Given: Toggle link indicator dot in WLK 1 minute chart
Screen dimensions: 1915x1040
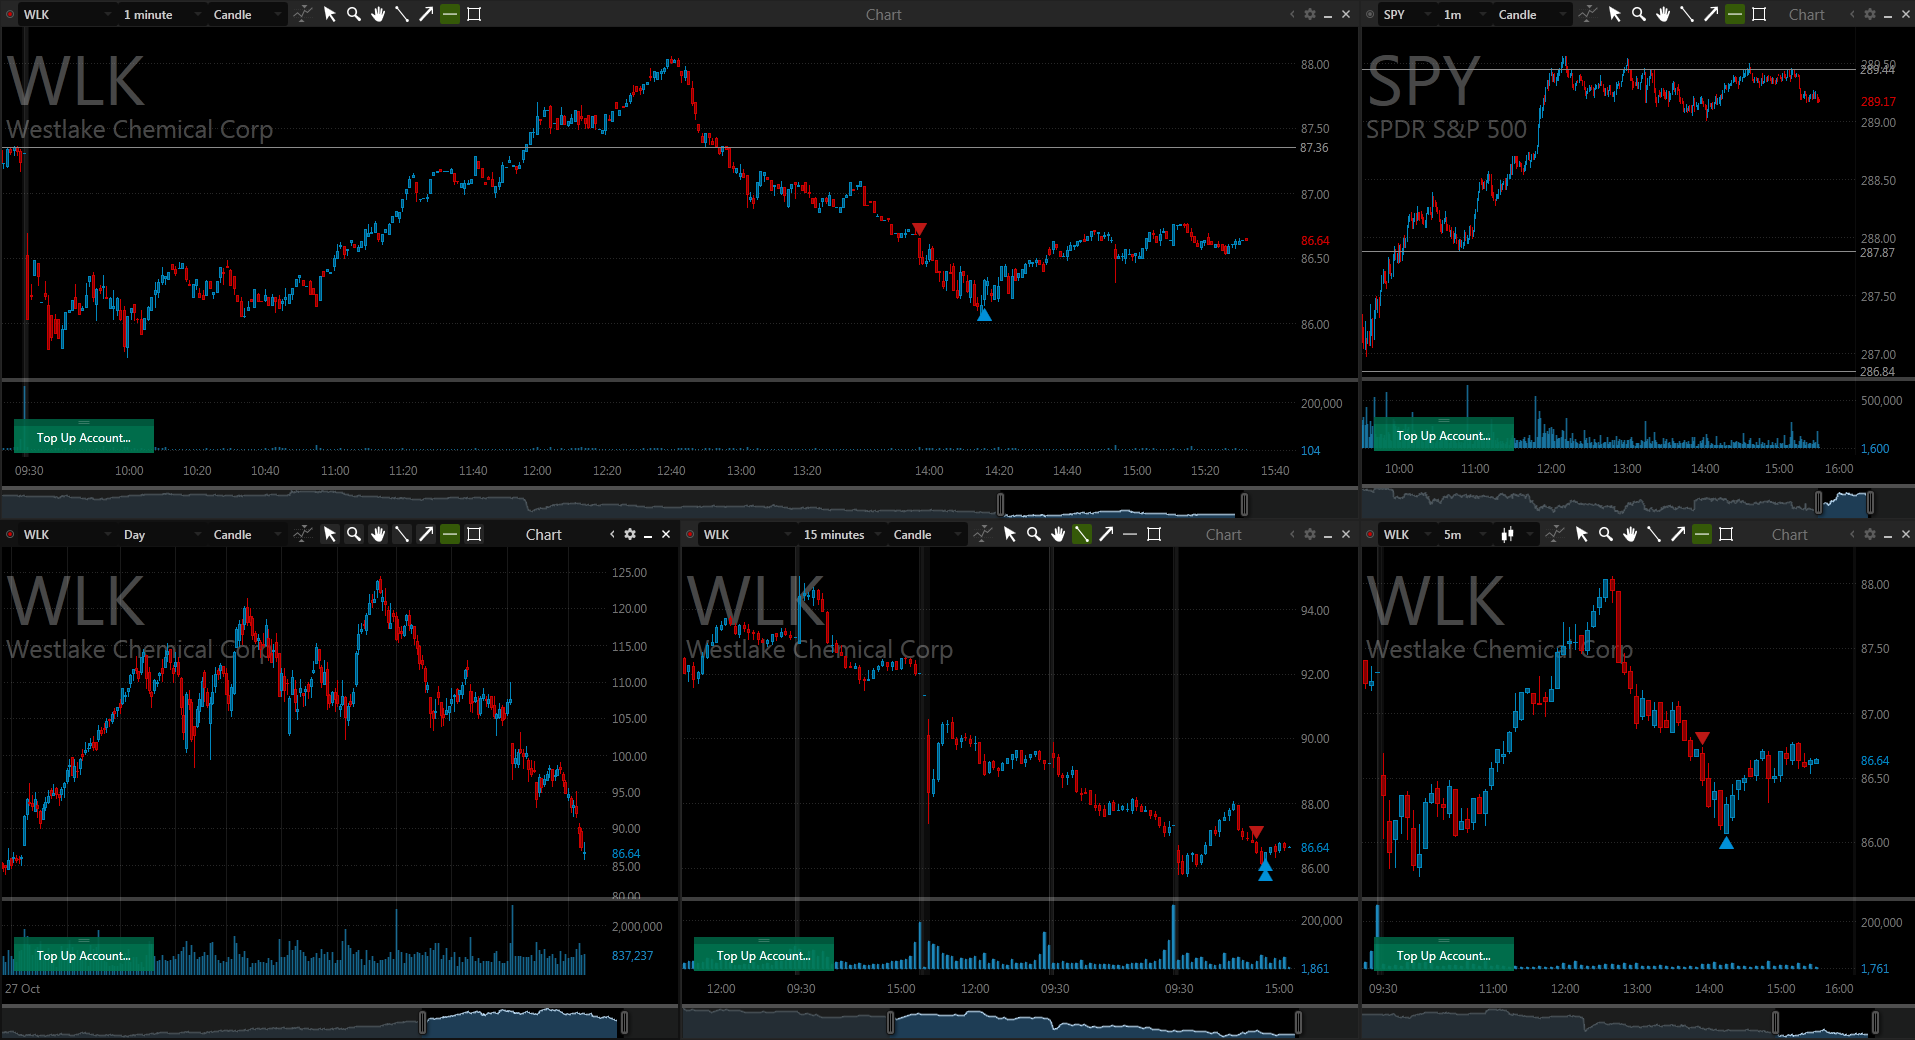Looking at the screenshot, I should (x=10, y=14).
